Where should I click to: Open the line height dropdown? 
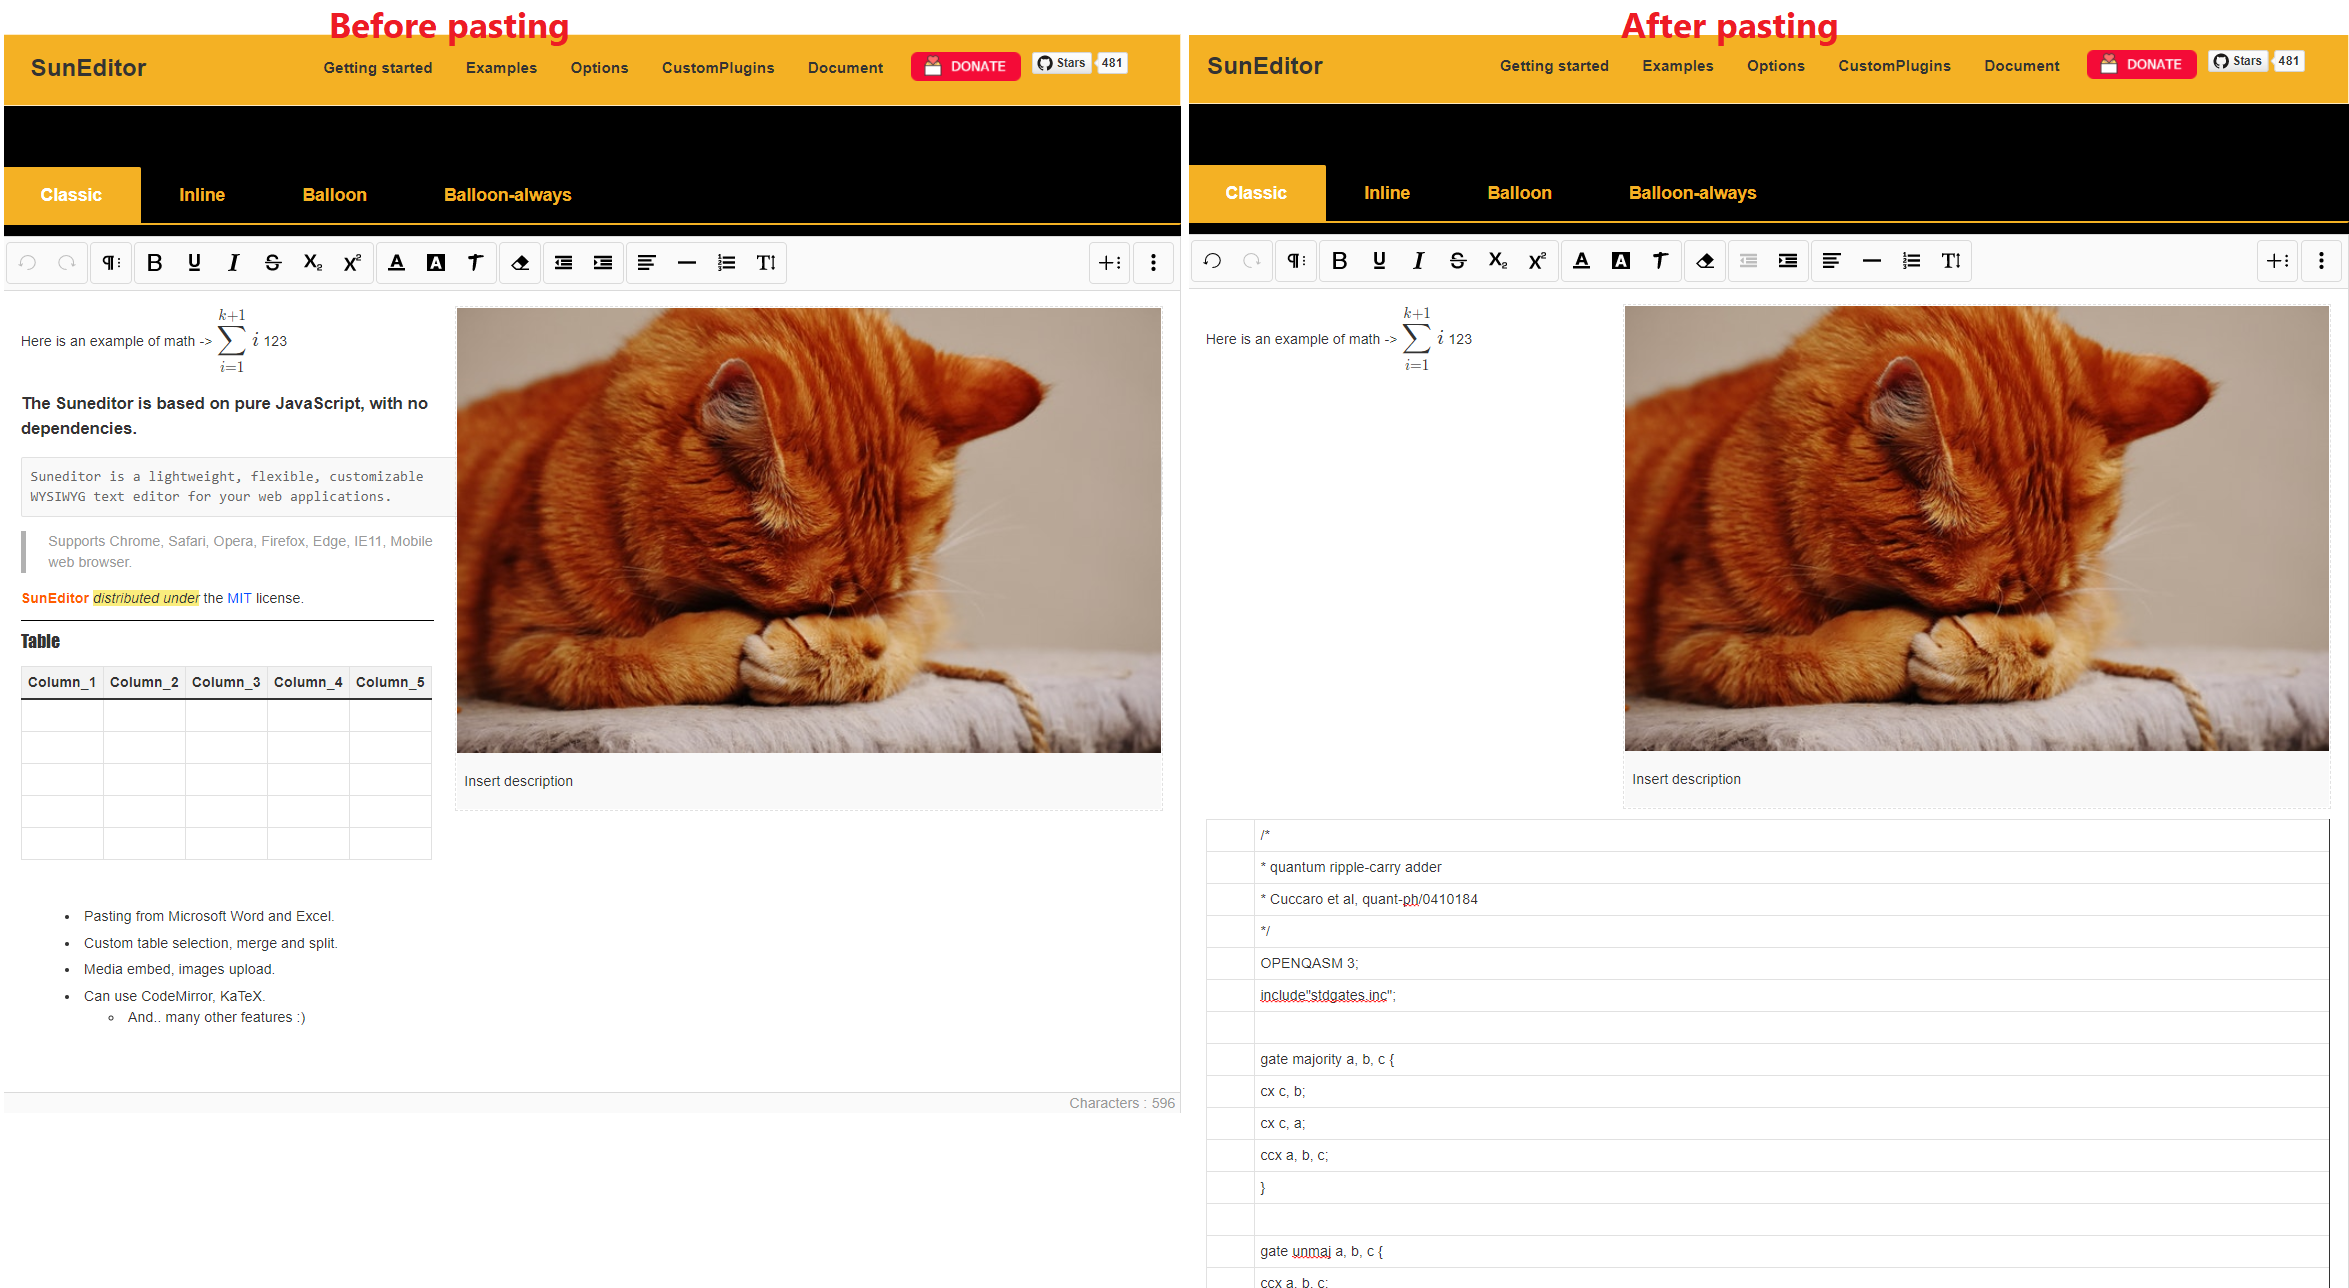coord(767,262)
